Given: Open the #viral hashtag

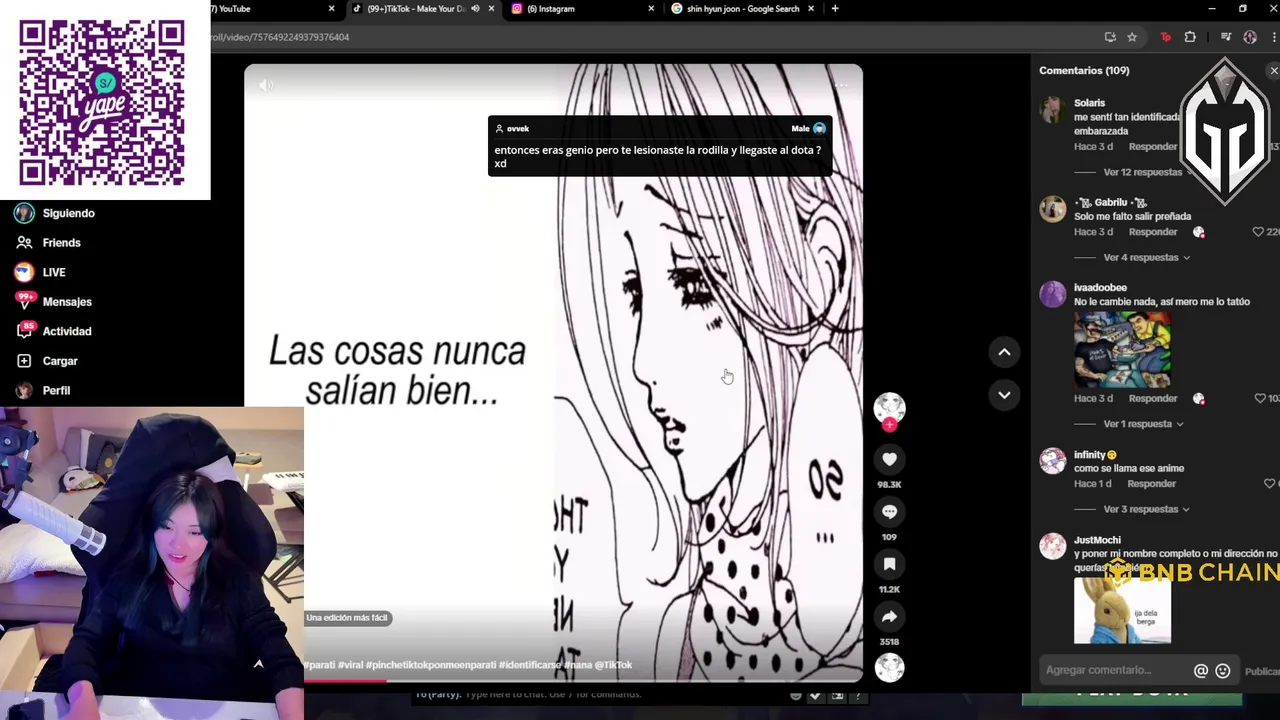Looking at the screenshot, I should [351, 665].
